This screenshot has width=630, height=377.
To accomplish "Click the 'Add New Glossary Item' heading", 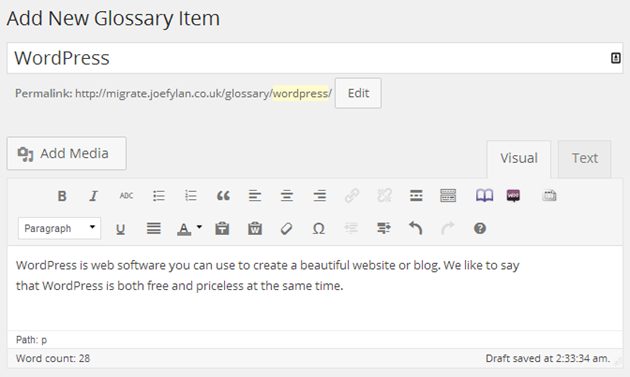I will (x=113, y=18).
